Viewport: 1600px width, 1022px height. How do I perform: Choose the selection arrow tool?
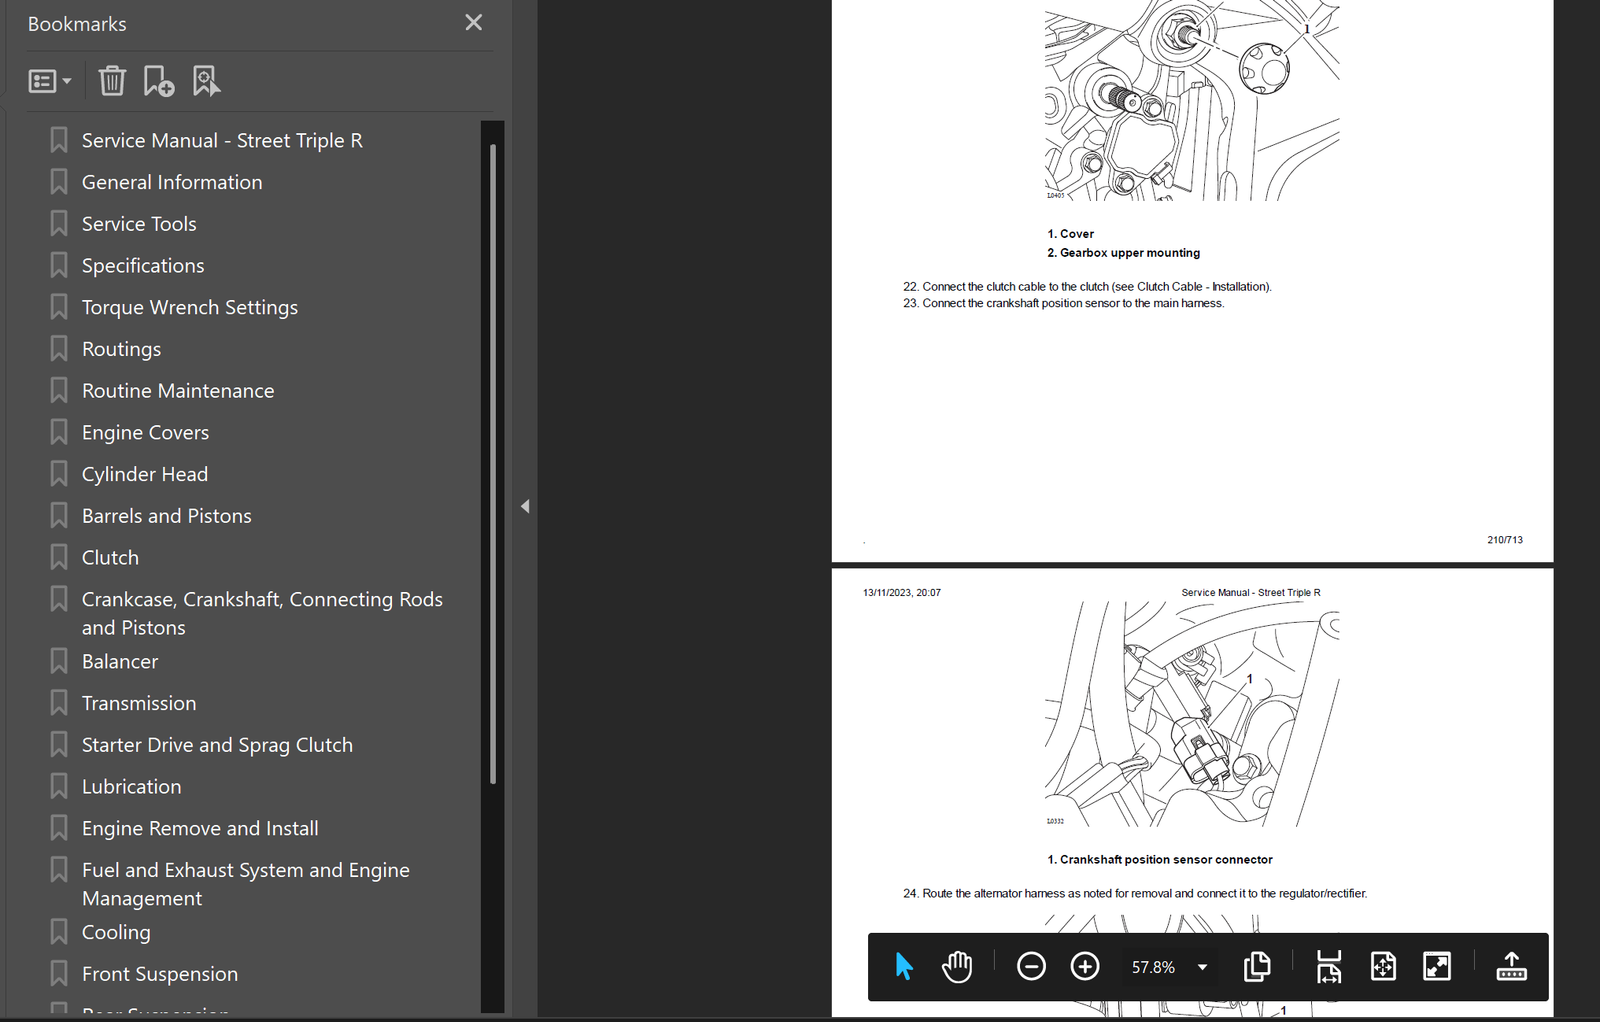point(904,966)
